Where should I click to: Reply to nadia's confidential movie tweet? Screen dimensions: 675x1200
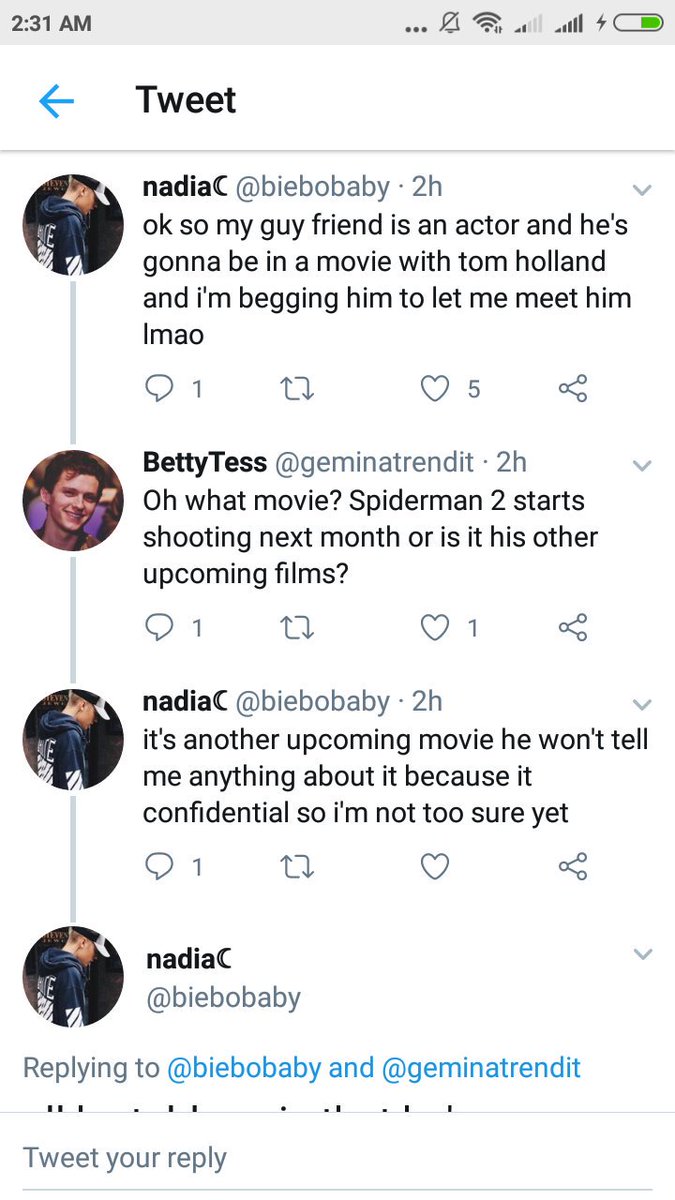[160, 866]
